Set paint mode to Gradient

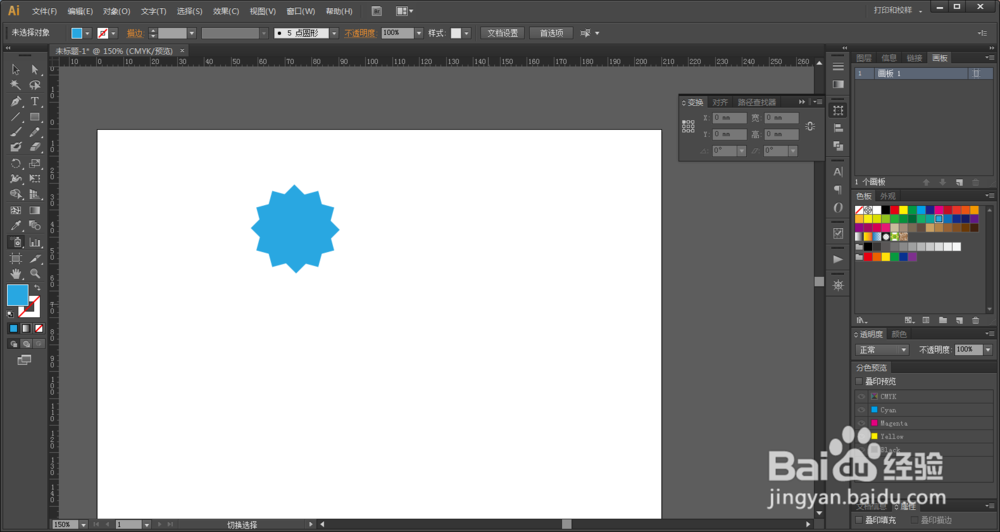tap(26, 329)
